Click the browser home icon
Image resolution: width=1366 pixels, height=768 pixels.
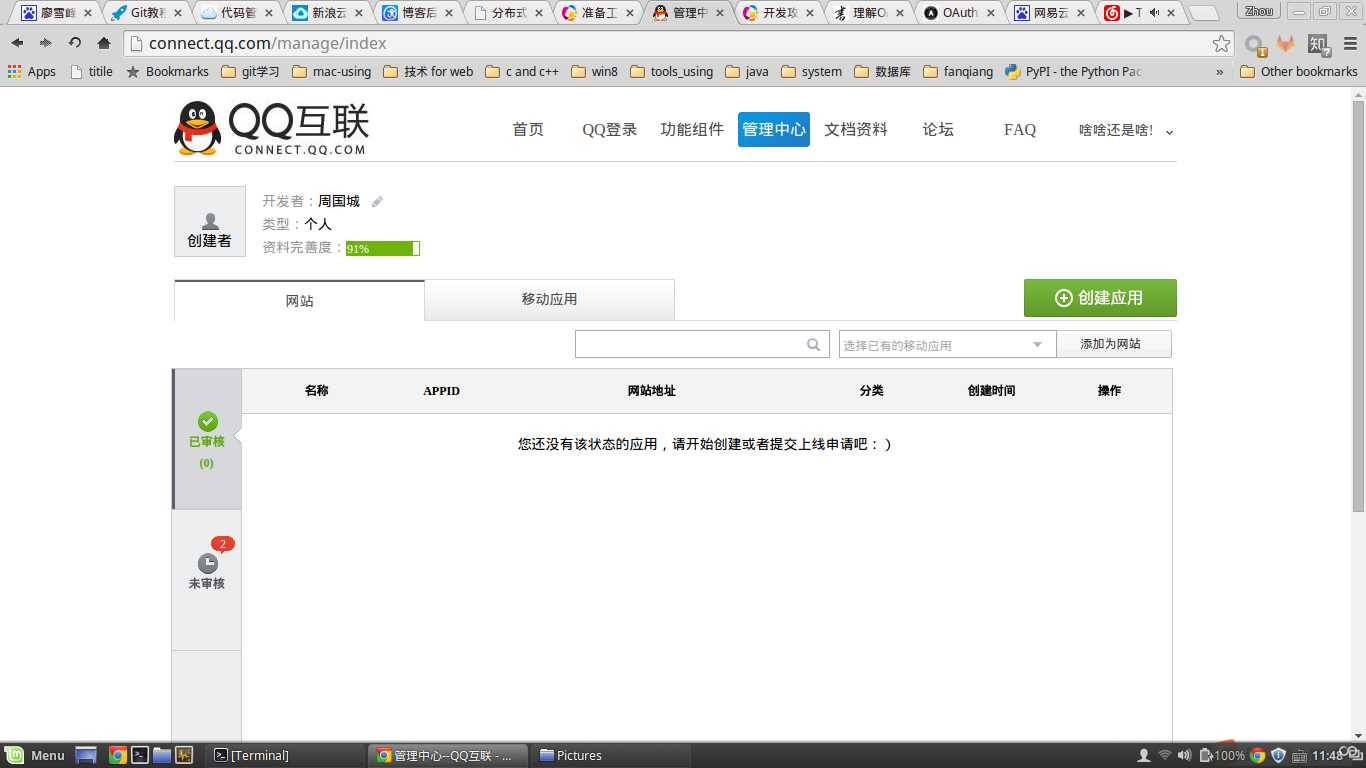[x=104, y=43]
